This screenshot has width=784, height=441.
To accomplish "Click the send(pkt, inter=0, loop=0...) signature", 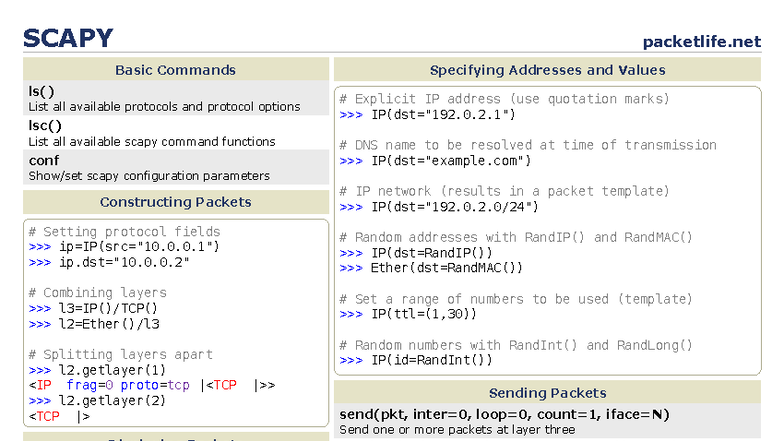I will pos(504,414).
